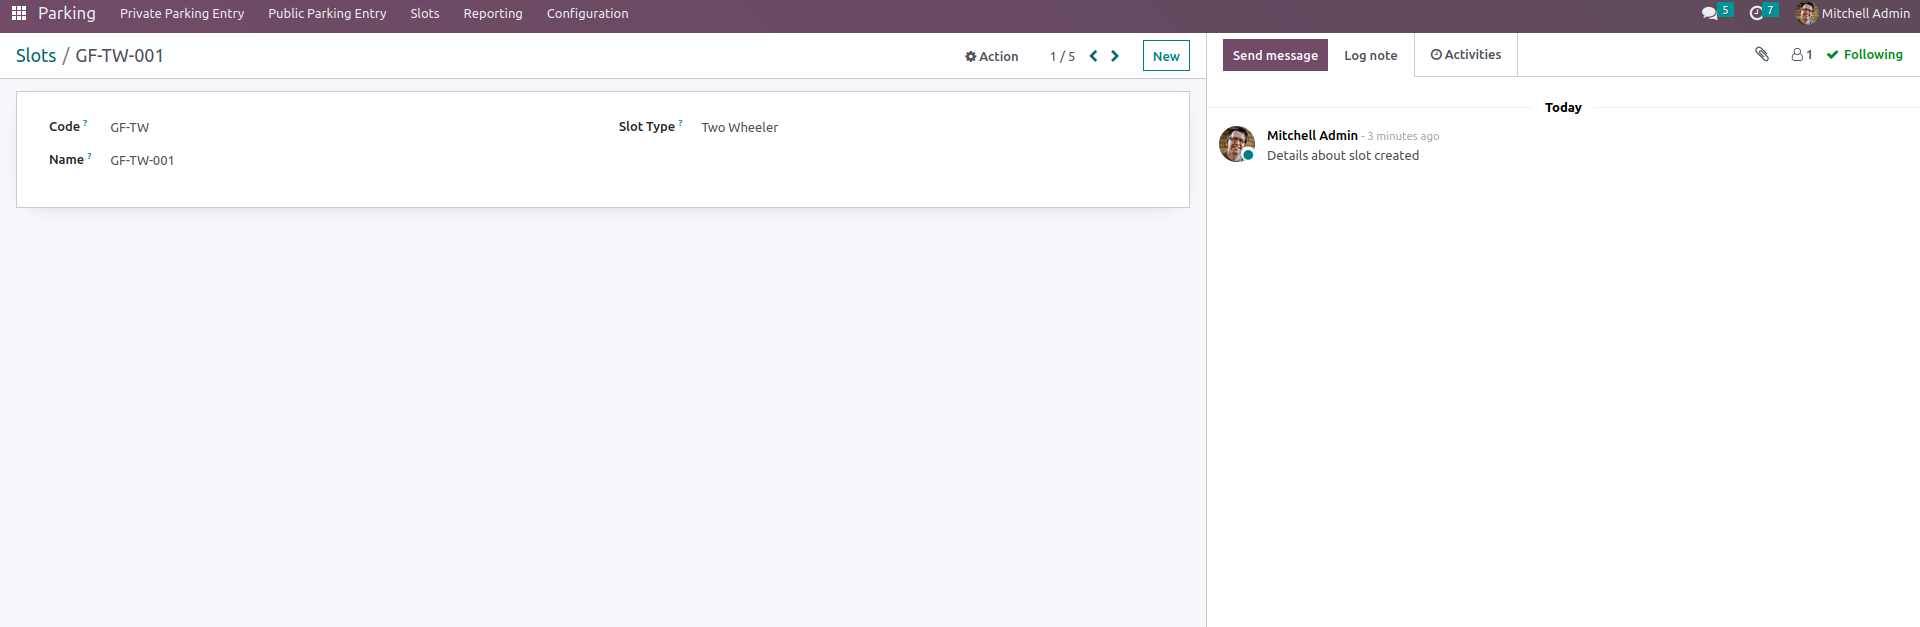The image size is (1920, 627).
Task: Open the apps grid home menu
Action: coord(18,13)
